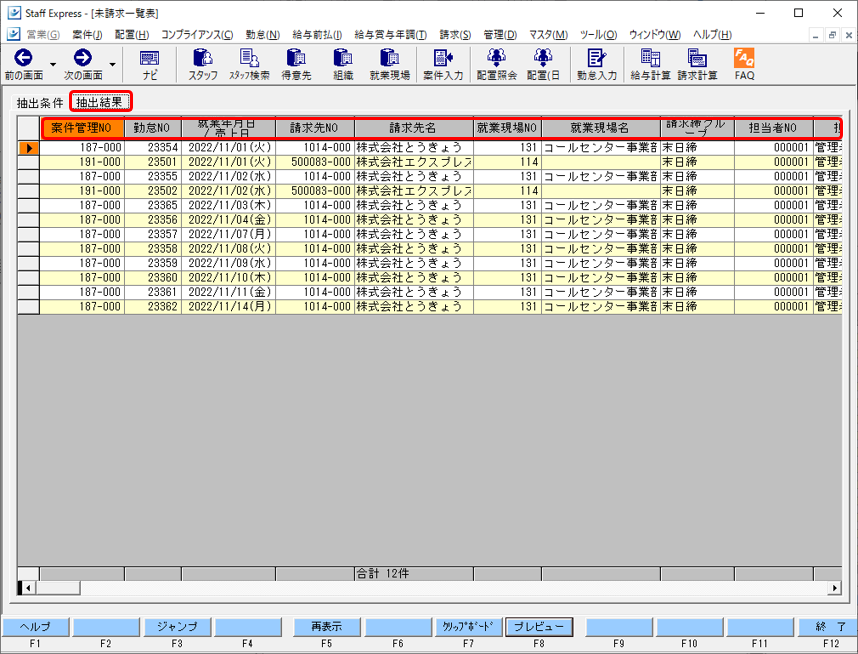This screenshot has width=858, height=654.
Task: Sort by the 勤怠NO column header
Action: [153, 128]
